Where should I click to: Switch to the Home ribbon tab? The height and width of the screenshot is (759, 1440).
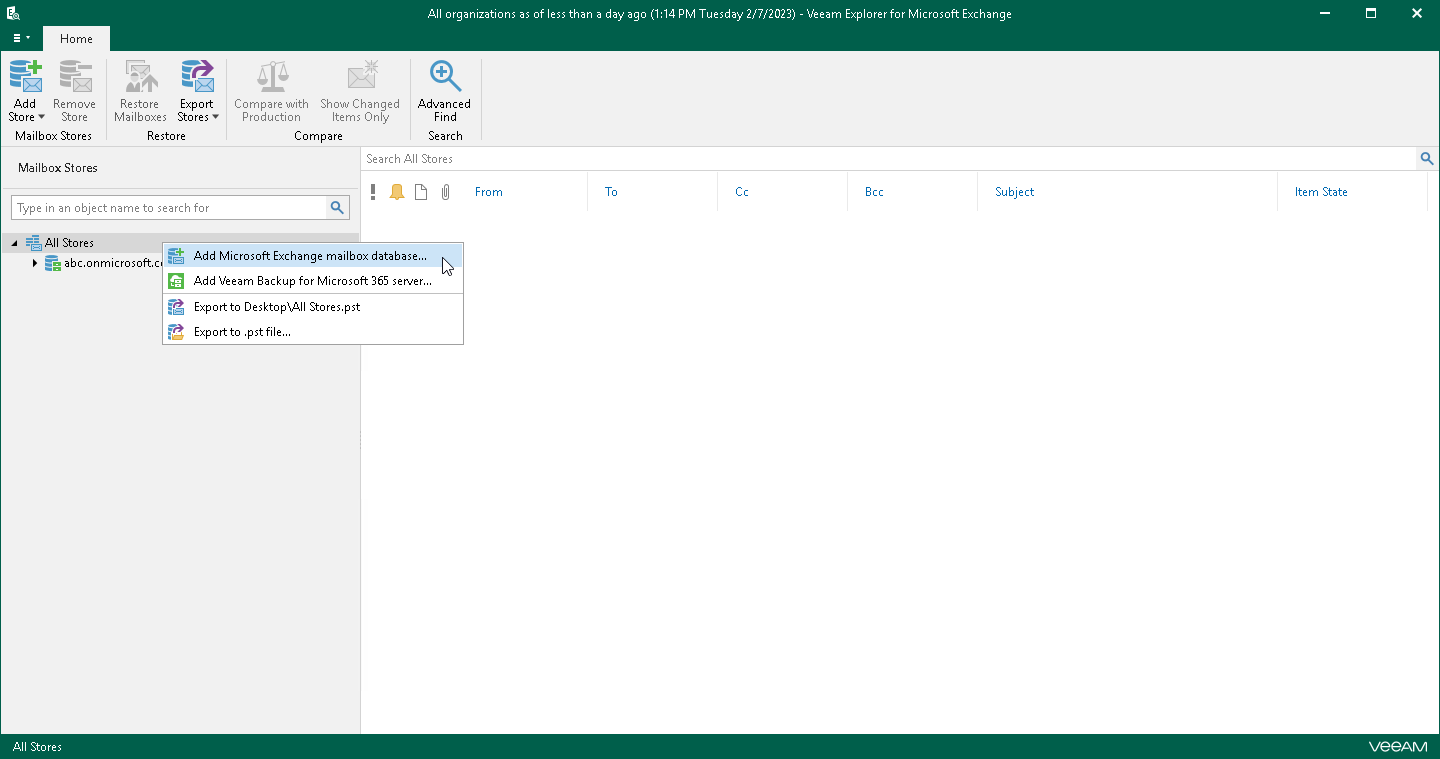[x=76, y=38]
